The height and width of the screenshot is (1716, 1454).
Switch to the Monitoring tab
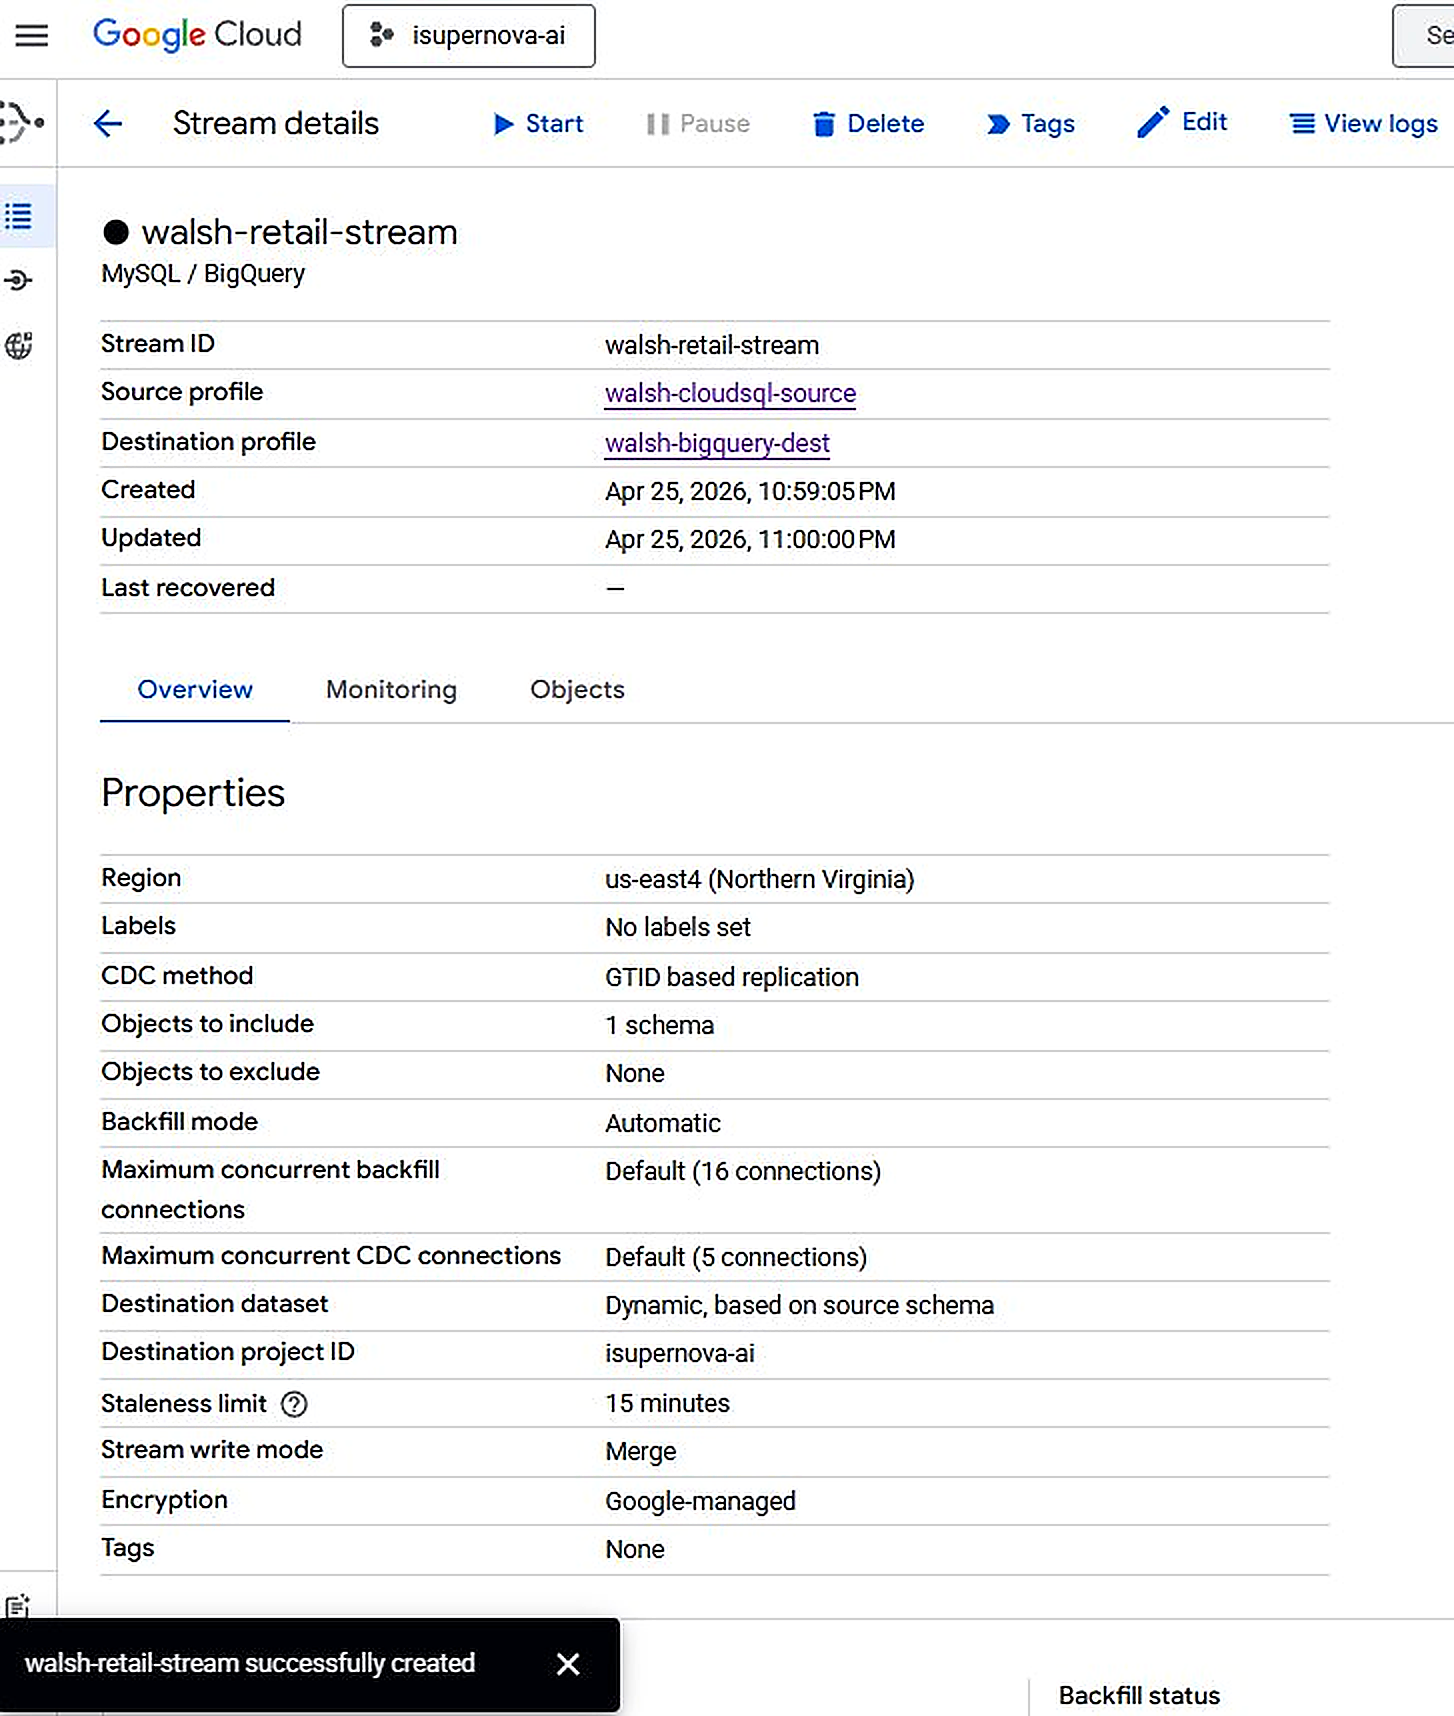[x=391, y=690]
